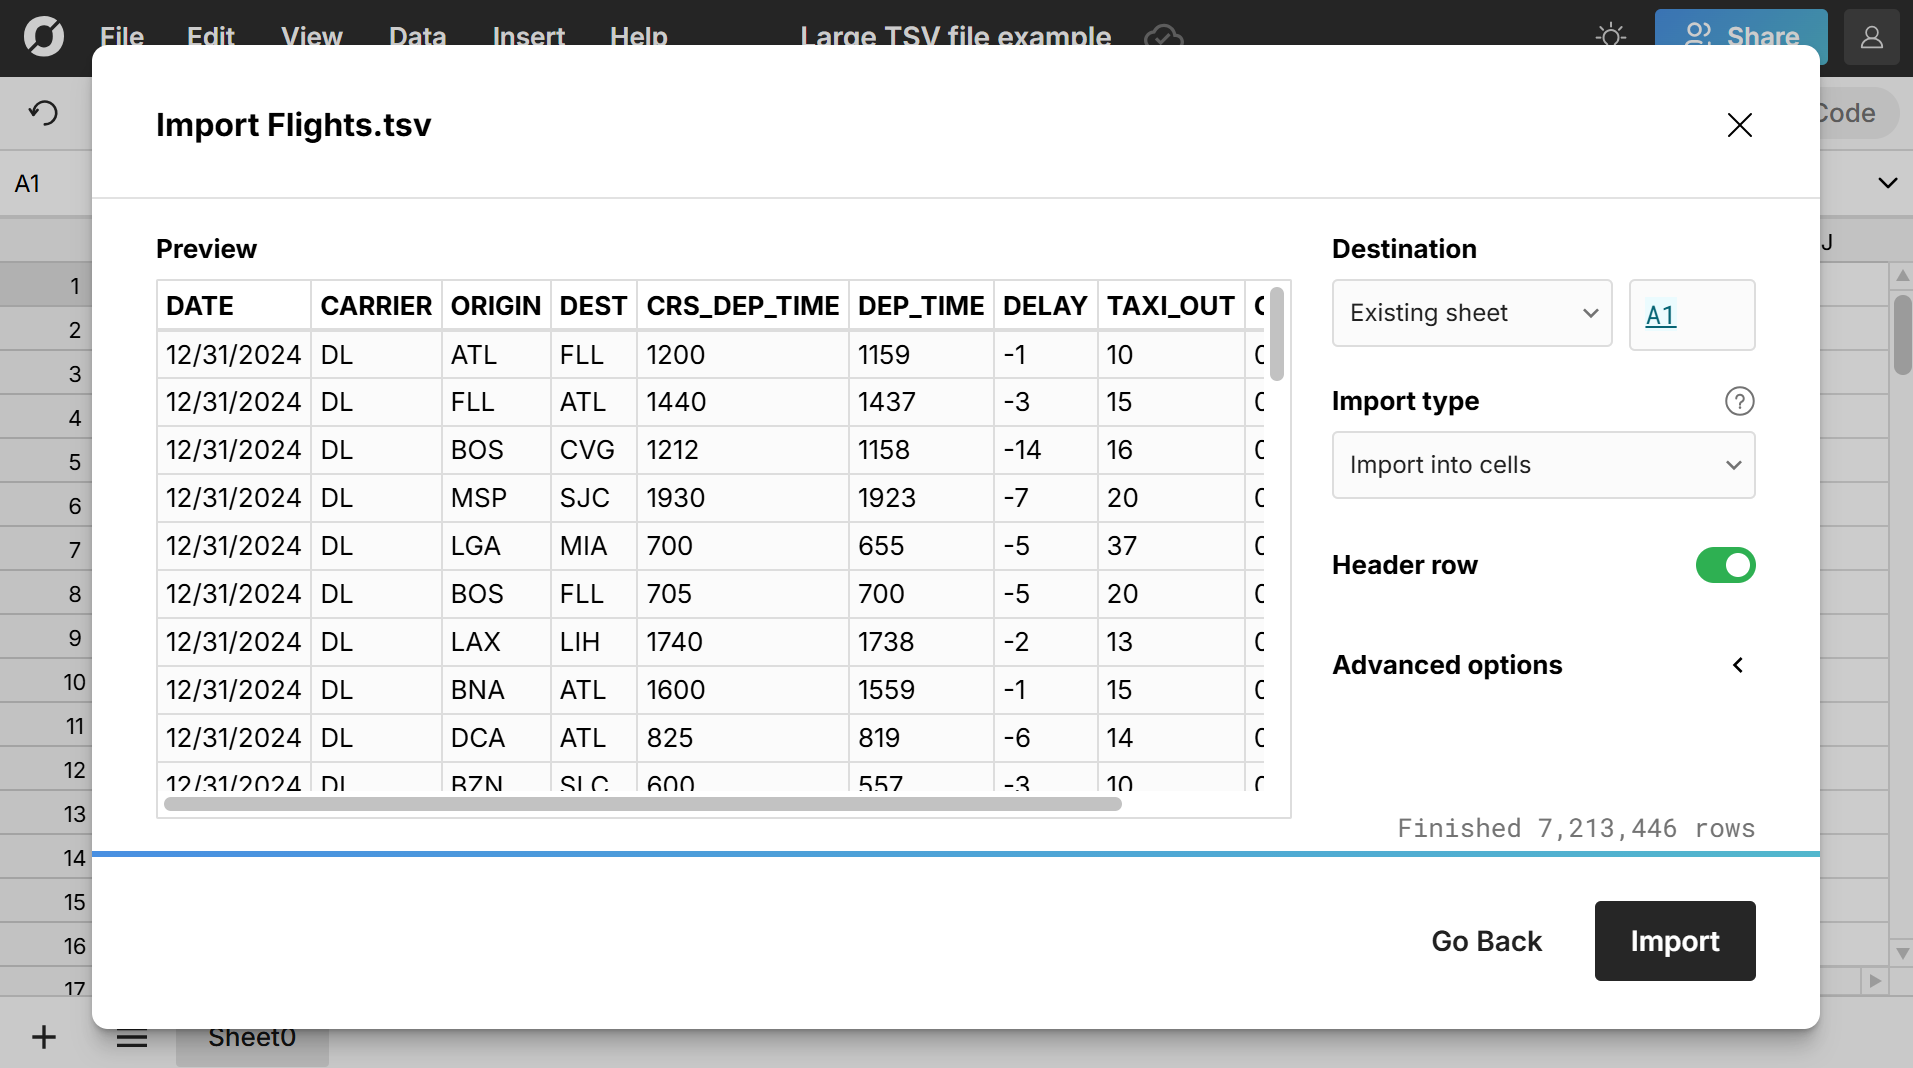Viewport: 1913px width, 1068px height.
Task: Toggle light/dark theme with the sun icon
Action: pyautogui.click(x=1610, y=33)
